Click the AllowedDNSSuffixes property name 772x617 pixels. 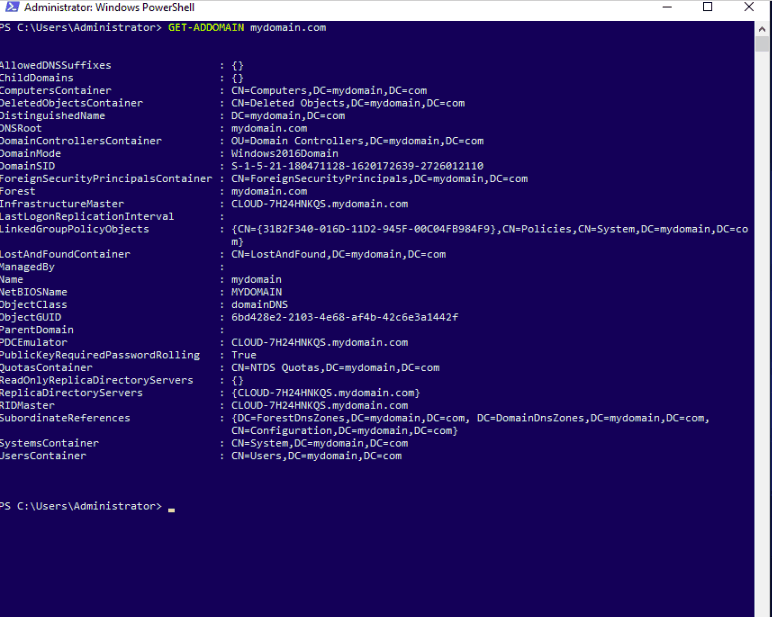[56, 65]
